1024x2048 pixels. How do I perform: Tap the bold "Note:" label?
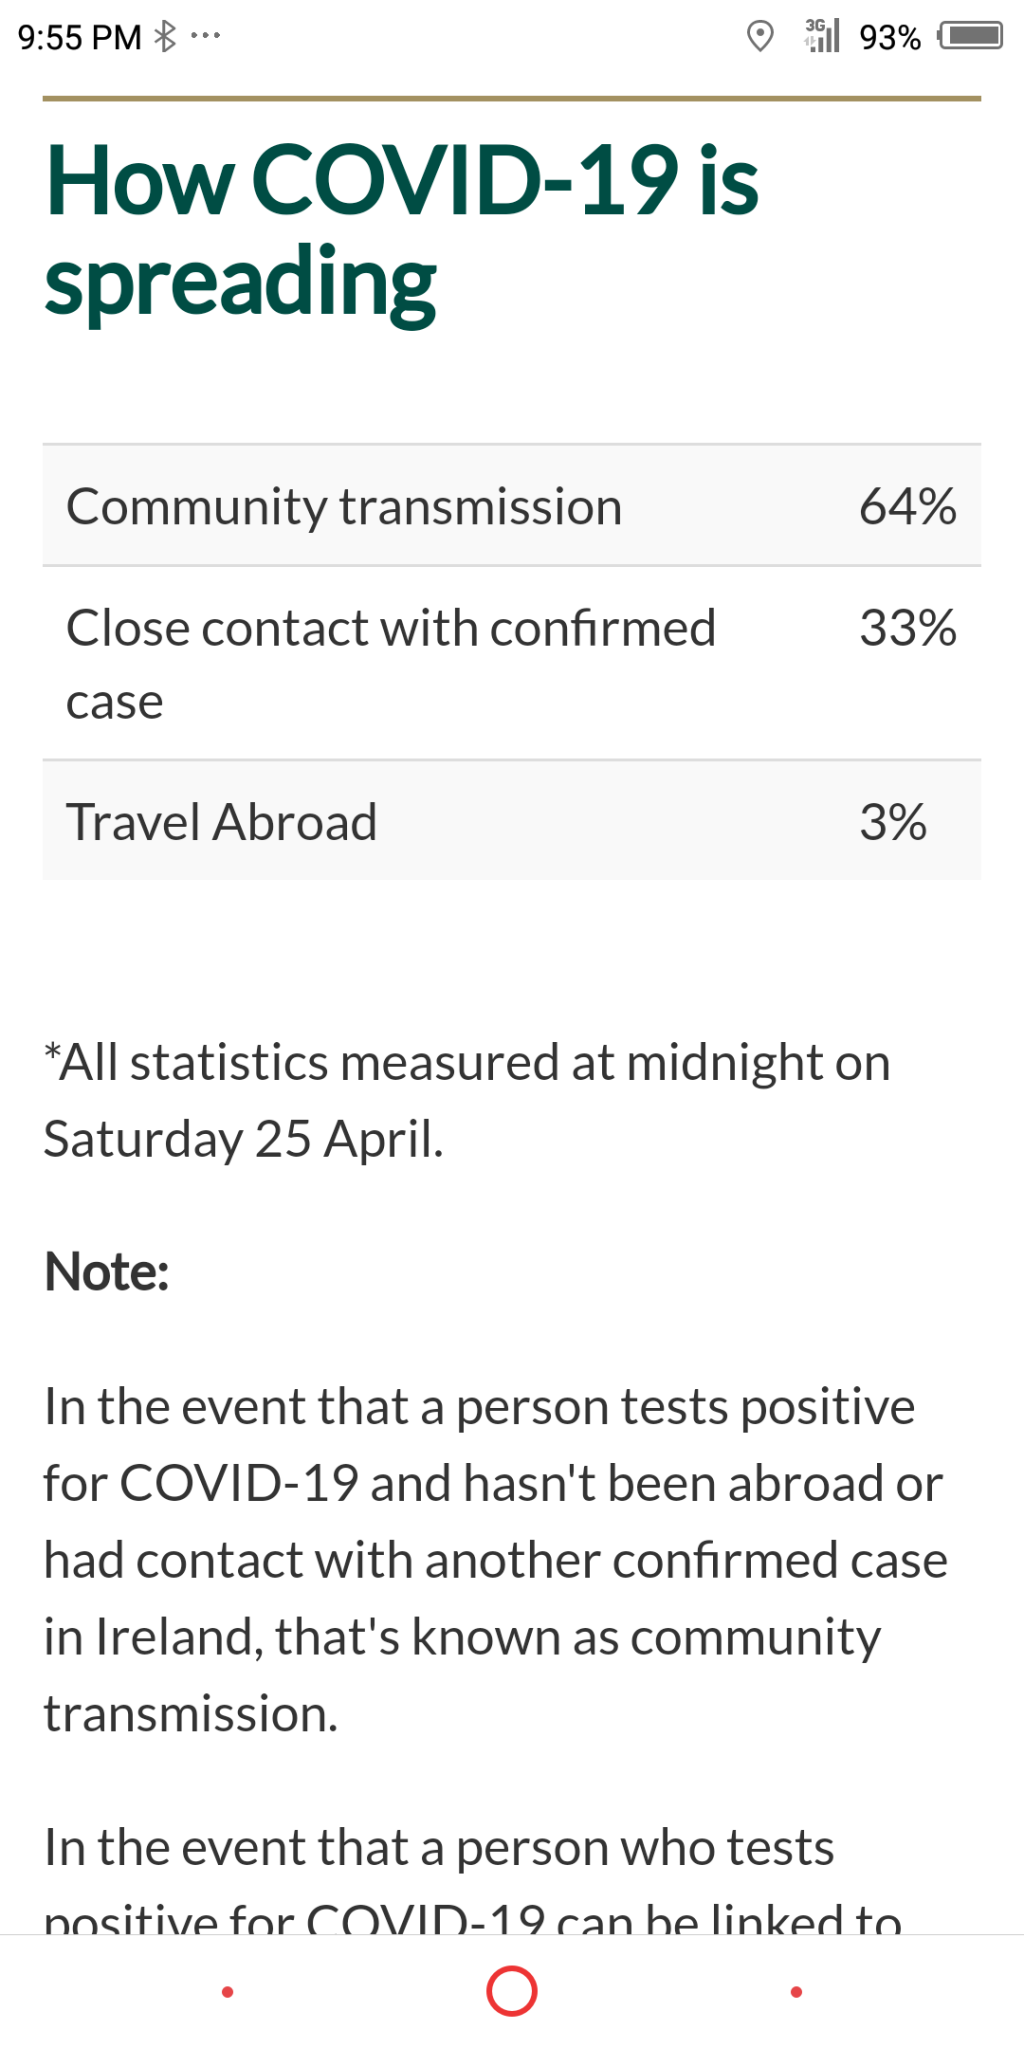pos(107,1272)
